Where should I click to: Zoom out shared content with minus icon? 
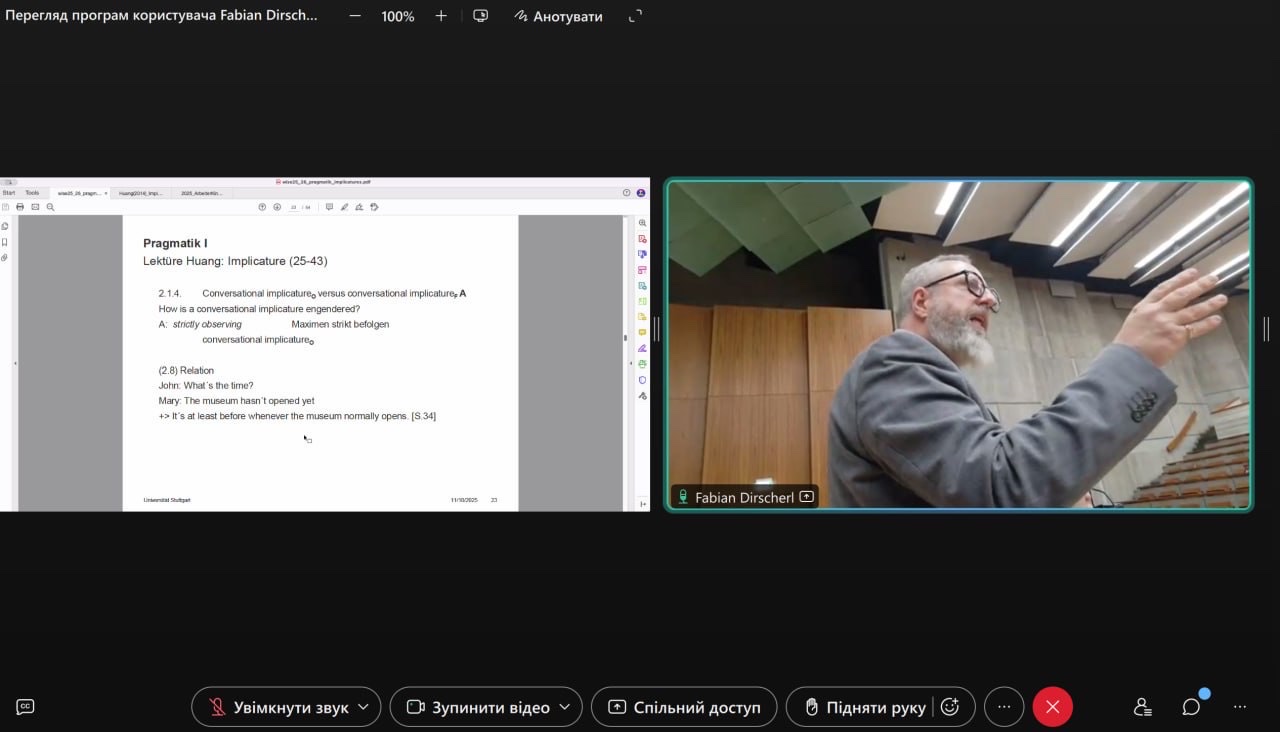click(355, 16)
